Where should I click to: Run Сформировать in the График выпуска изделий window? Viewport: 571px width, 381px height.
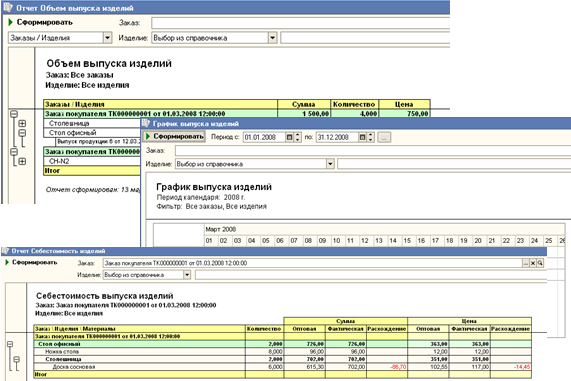click(x=174, y=136)
